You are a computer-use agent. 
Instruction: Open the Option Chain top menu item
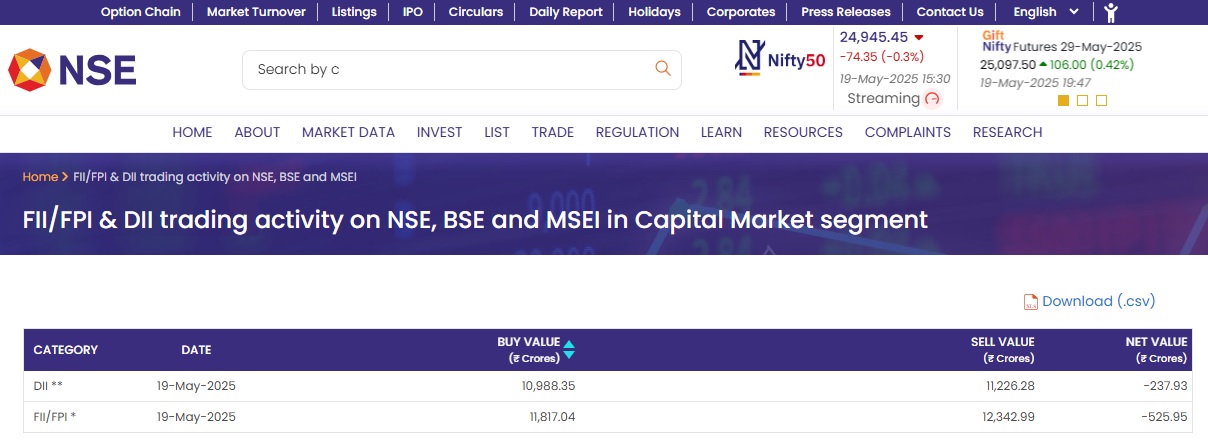click(141, 12)
